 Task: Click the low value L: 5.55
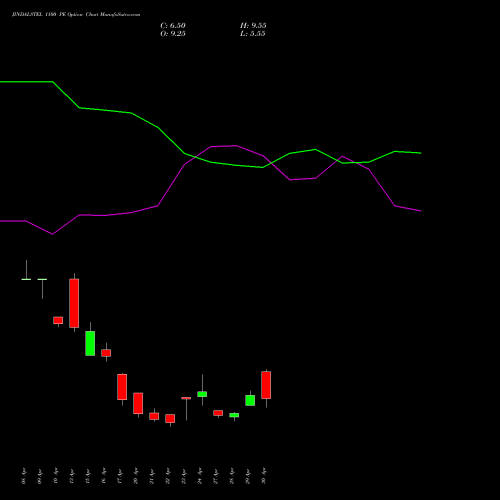coord(253,34)
